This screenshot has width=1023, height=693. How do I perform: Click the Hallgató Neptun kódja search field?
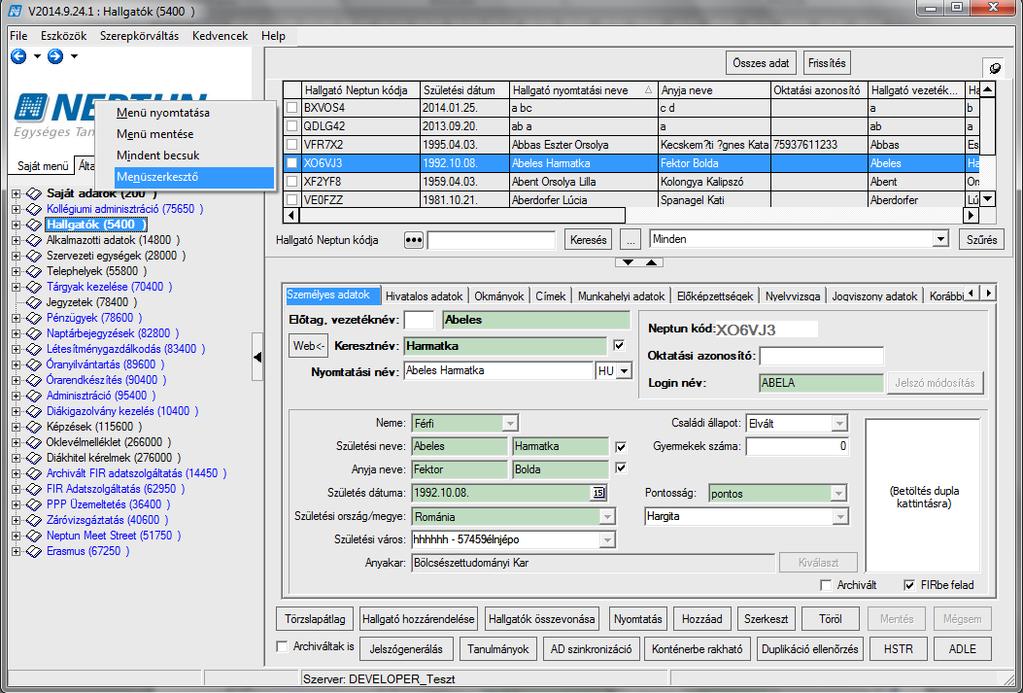[491, 240]
